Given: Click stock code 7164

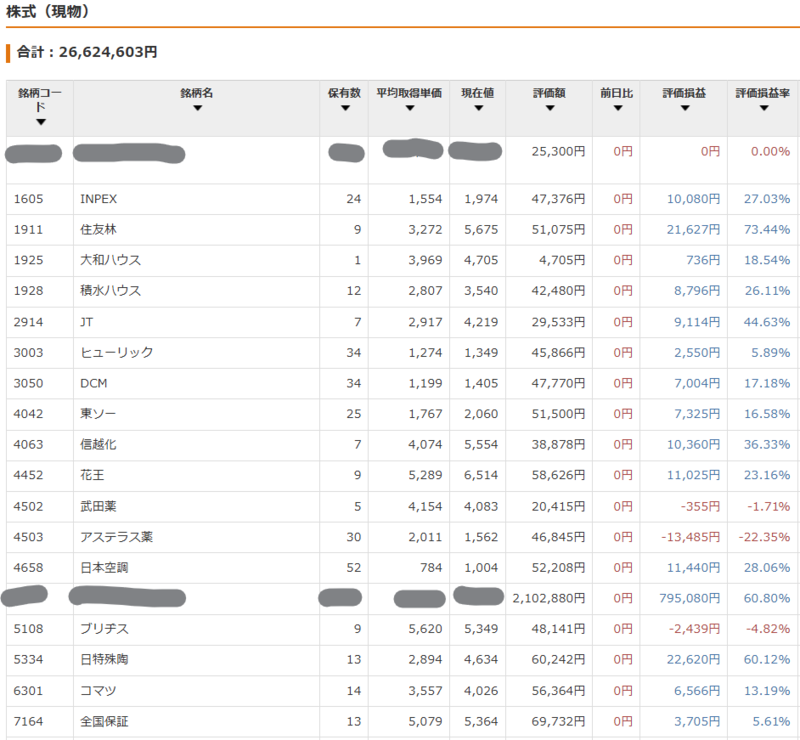Looking at the screenshot, I should (x=29, y=722).
